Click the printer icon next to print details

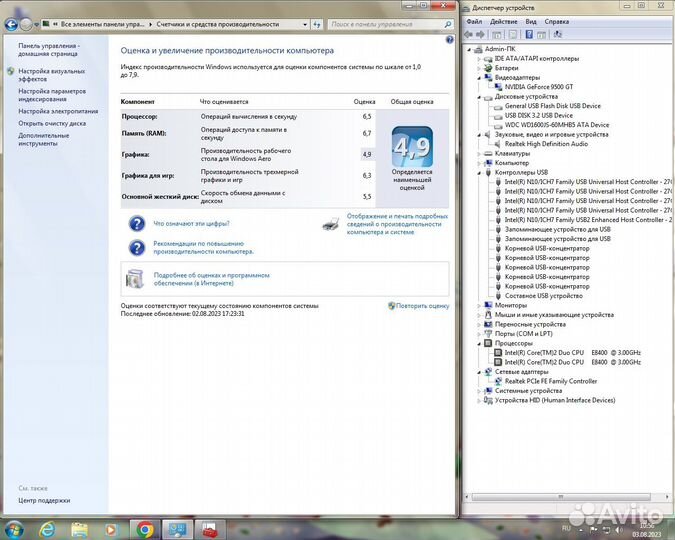tap(331, 224)
